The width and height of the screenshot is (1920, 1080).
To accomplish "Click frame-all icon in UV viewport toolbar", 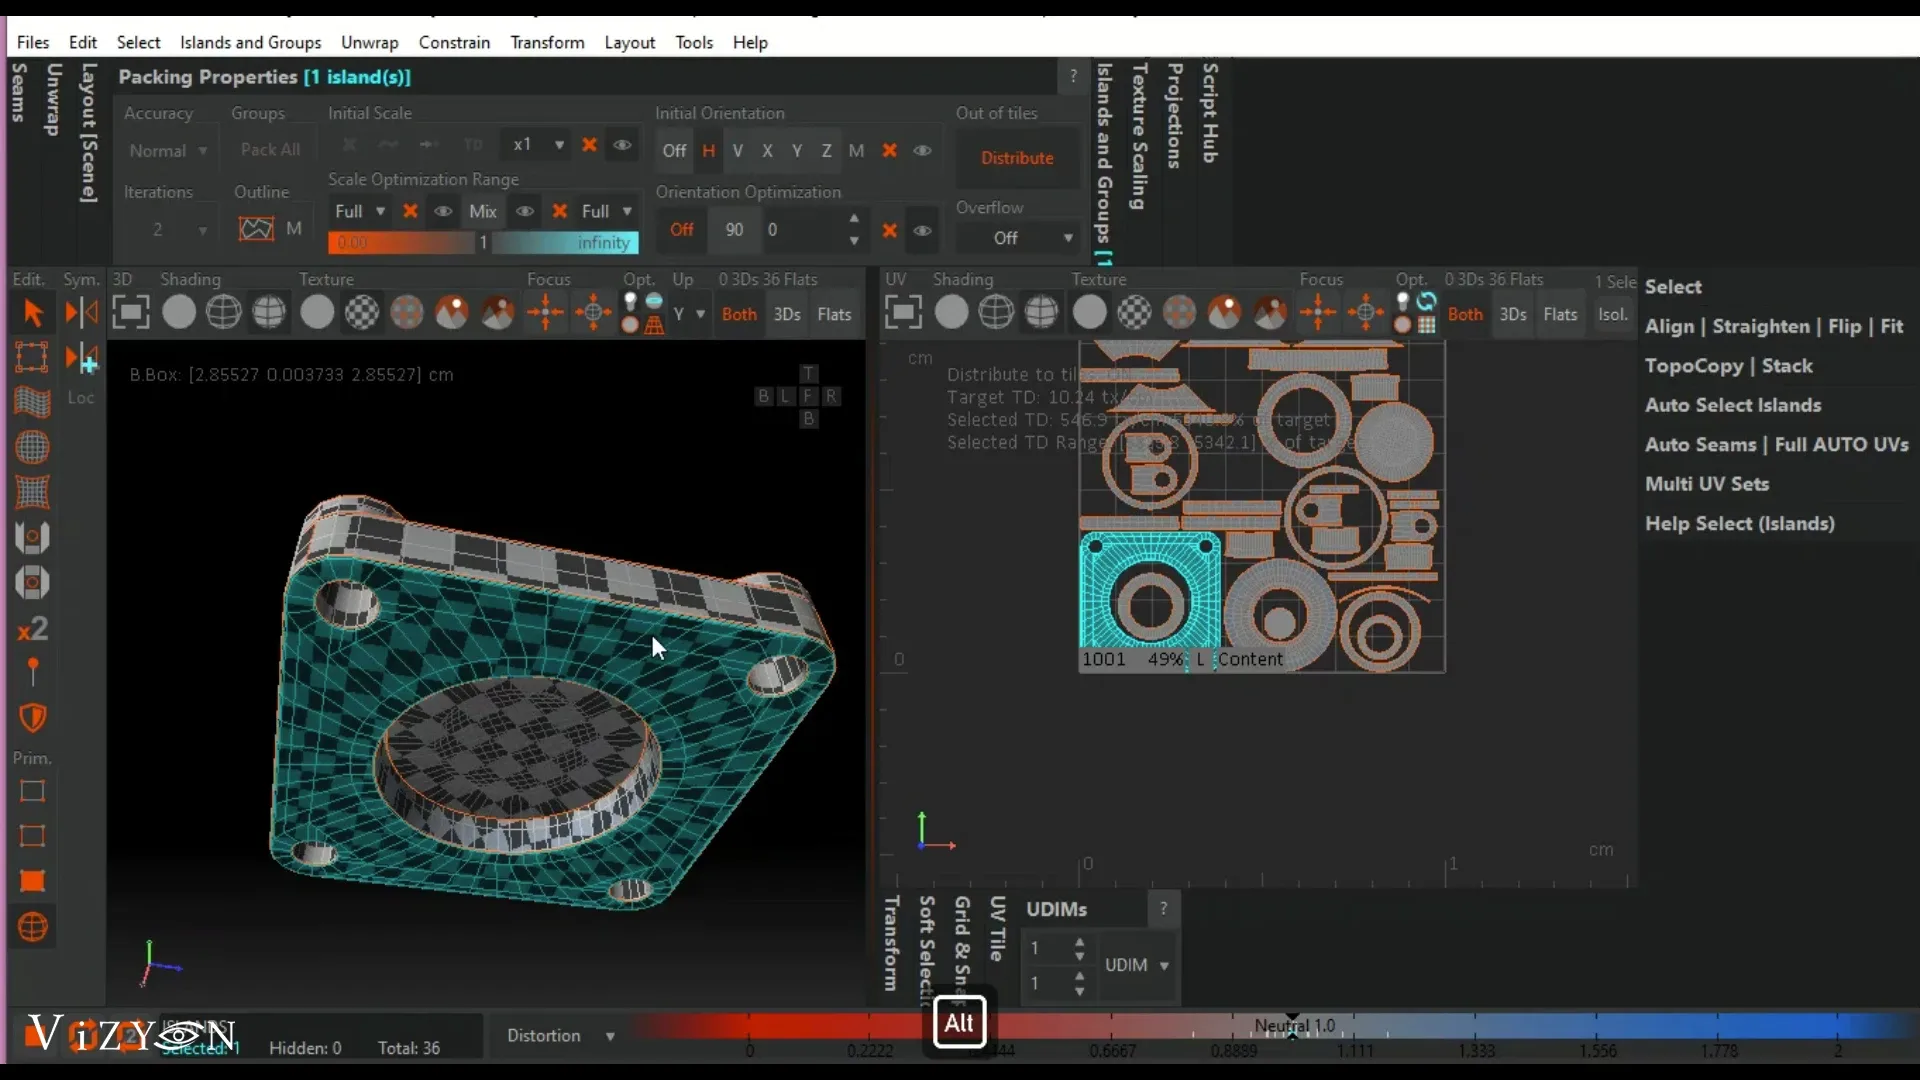I will point(903,314).
